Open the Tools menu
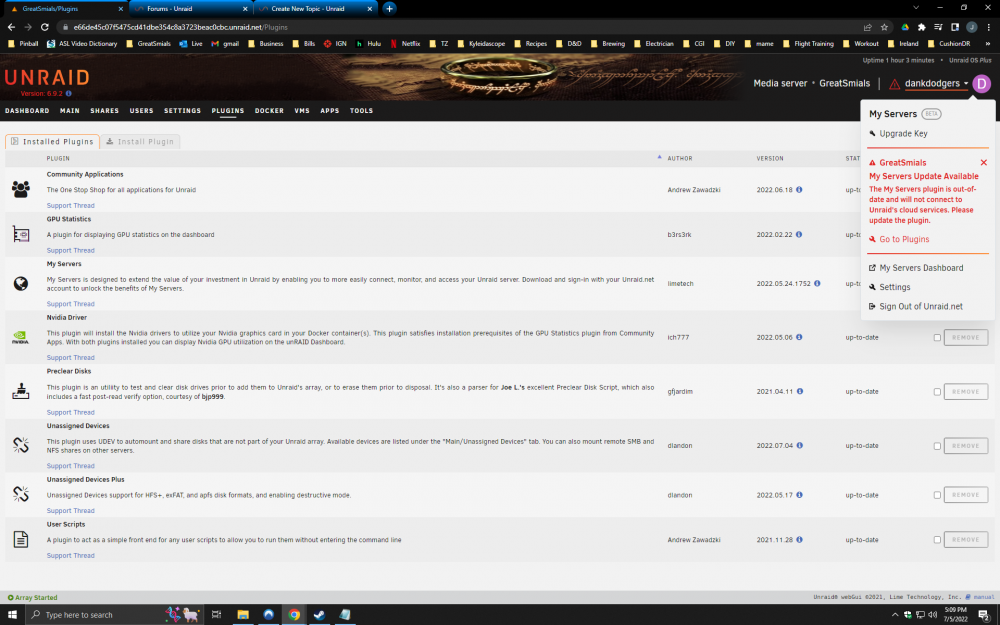The width and height of the screenshot is (1000, 625). click(x=361, y=110)
